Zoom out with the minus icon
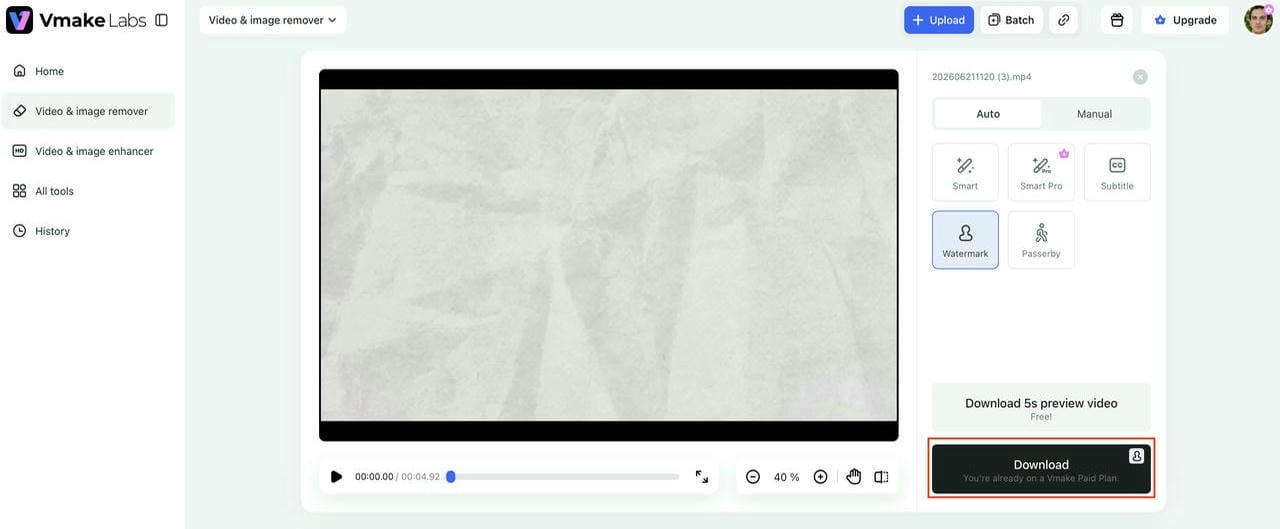This screenshot has width=1280, height=529. 753,477
